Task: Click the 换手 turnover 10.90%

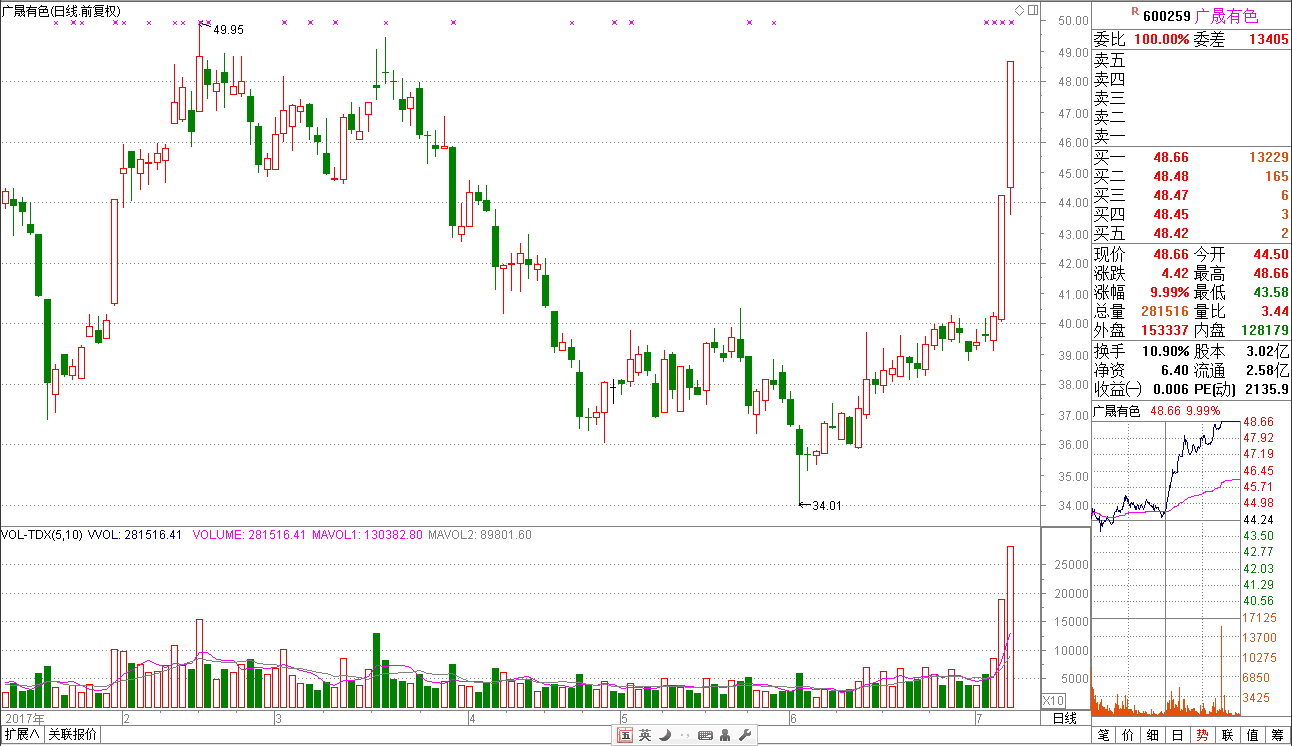Action: (1165, 352)
